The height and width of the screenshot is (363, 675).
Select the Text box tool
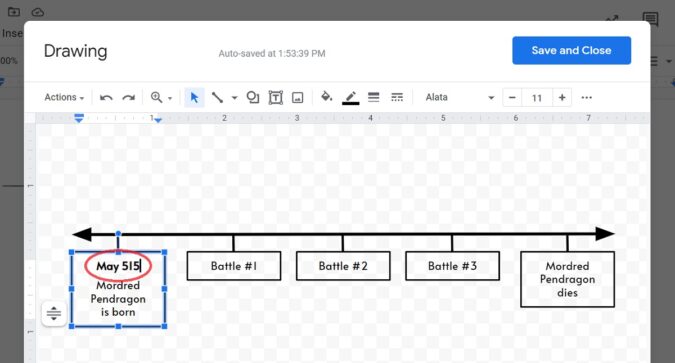point(276,97)
